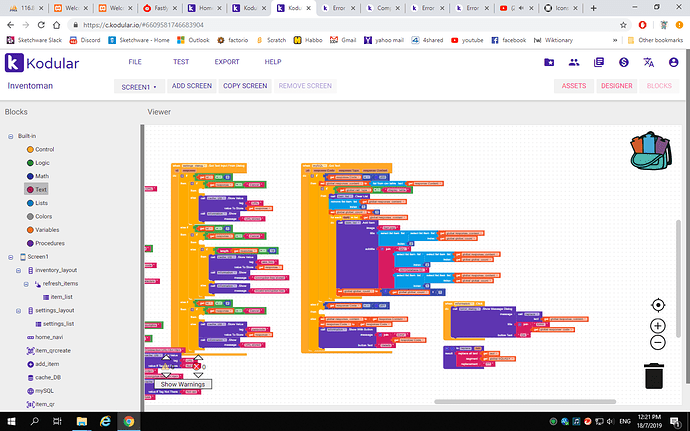Click the viewer vertical scrollbar

tap(678, 278)
